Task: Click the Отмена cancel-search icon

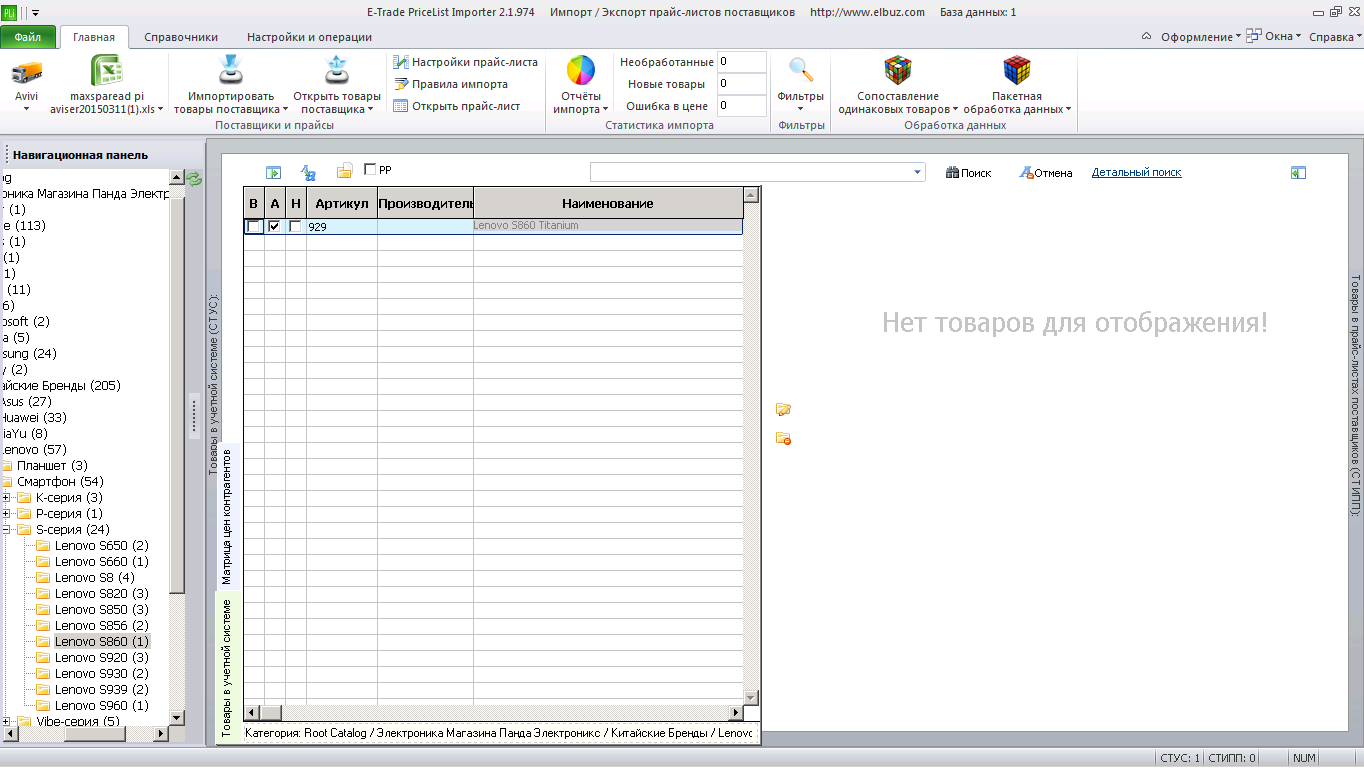Action: (x=1025, y=173)
